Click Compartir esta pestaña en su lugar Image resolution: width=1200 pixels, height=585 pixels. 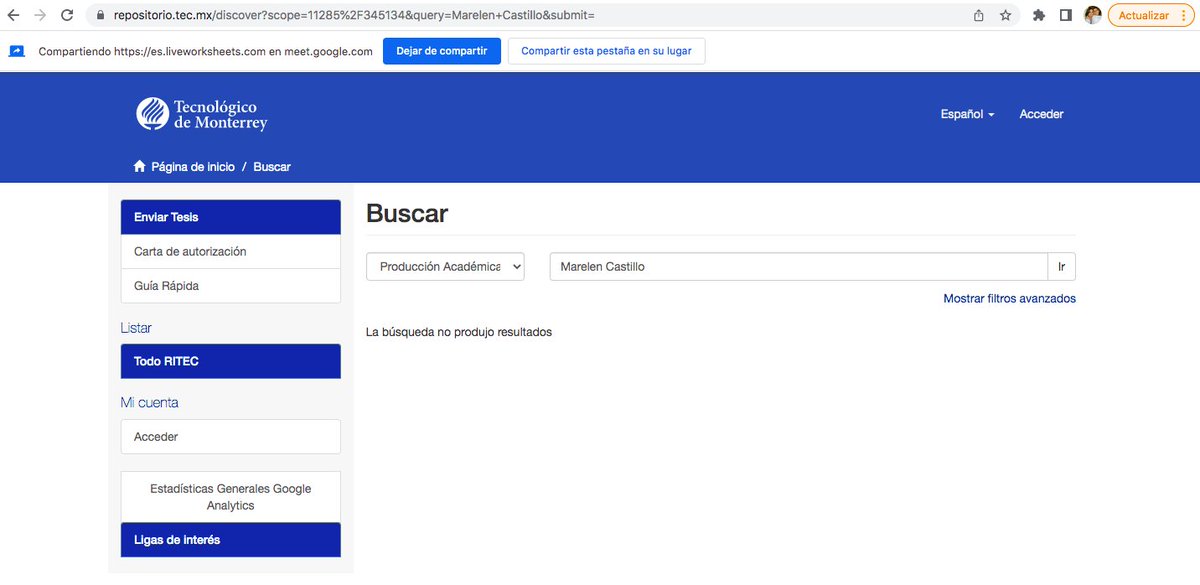606,51
